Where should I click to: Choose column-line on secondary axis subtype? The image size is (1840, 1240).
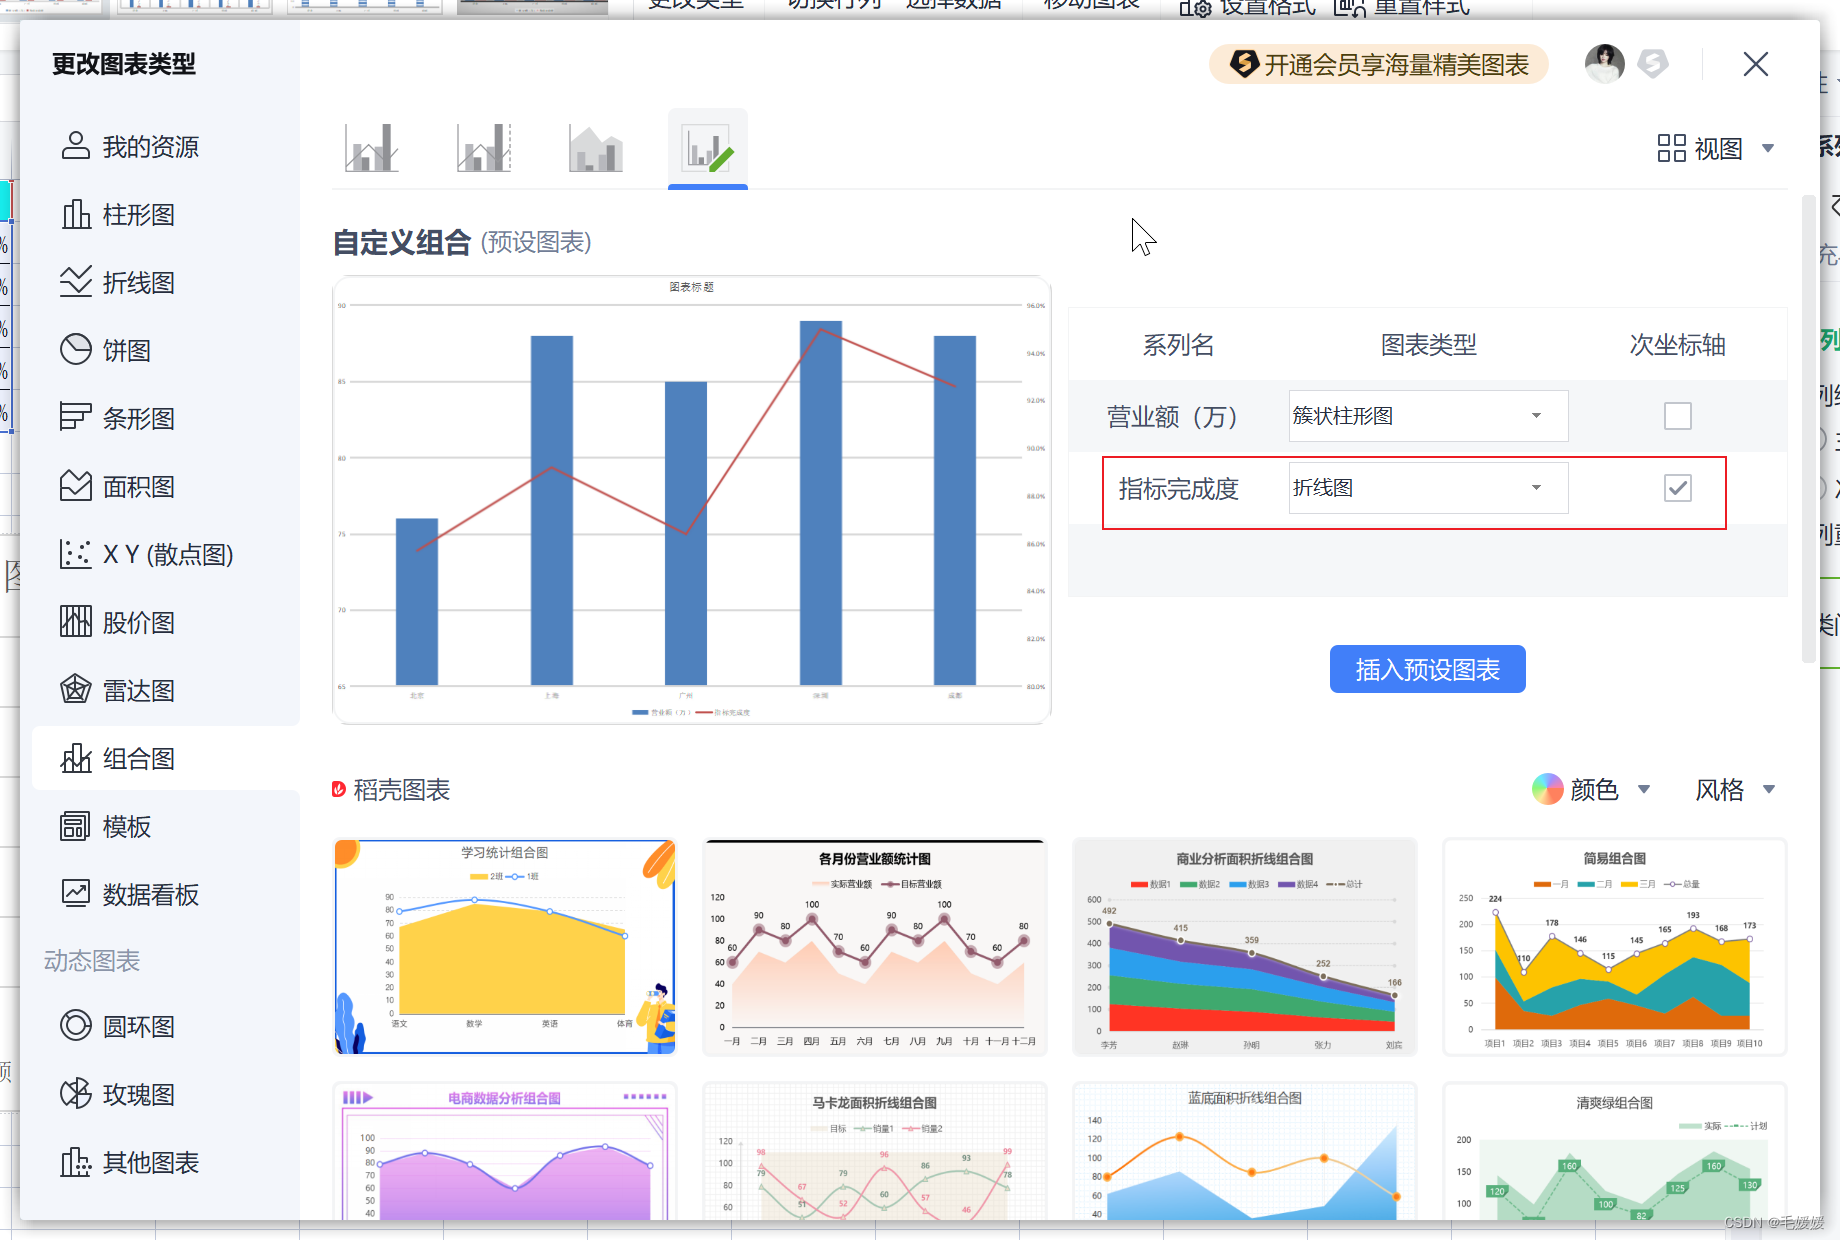tap(484, 148)
